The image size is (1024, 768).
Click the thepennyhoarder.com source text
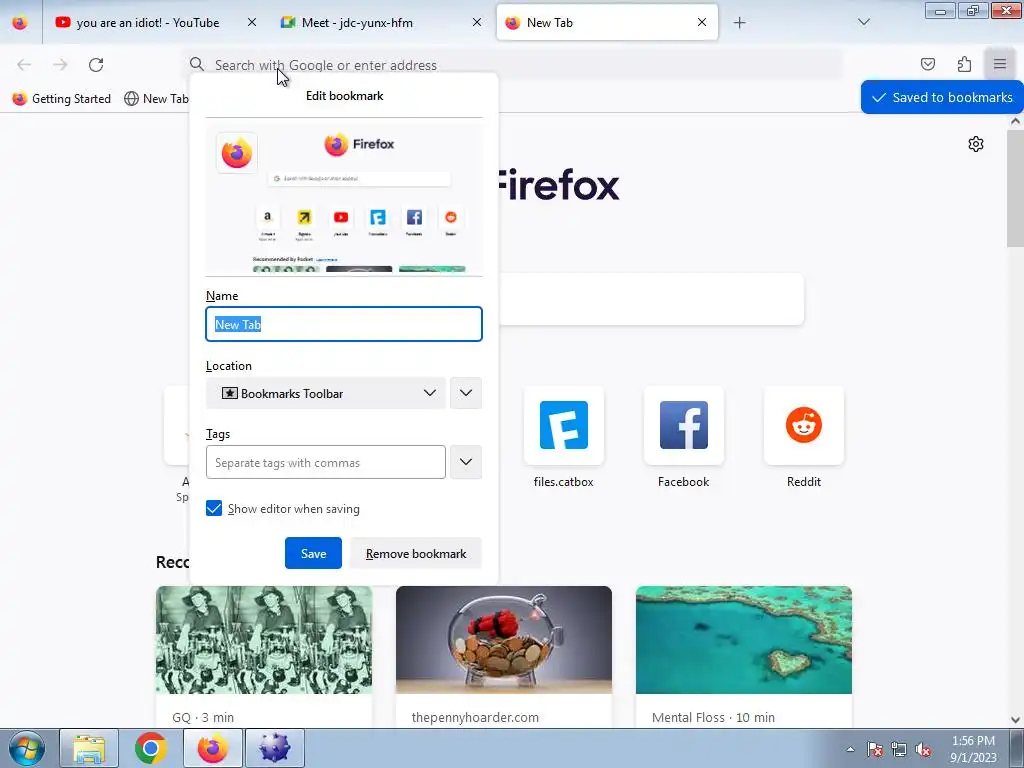coord(475,717)
